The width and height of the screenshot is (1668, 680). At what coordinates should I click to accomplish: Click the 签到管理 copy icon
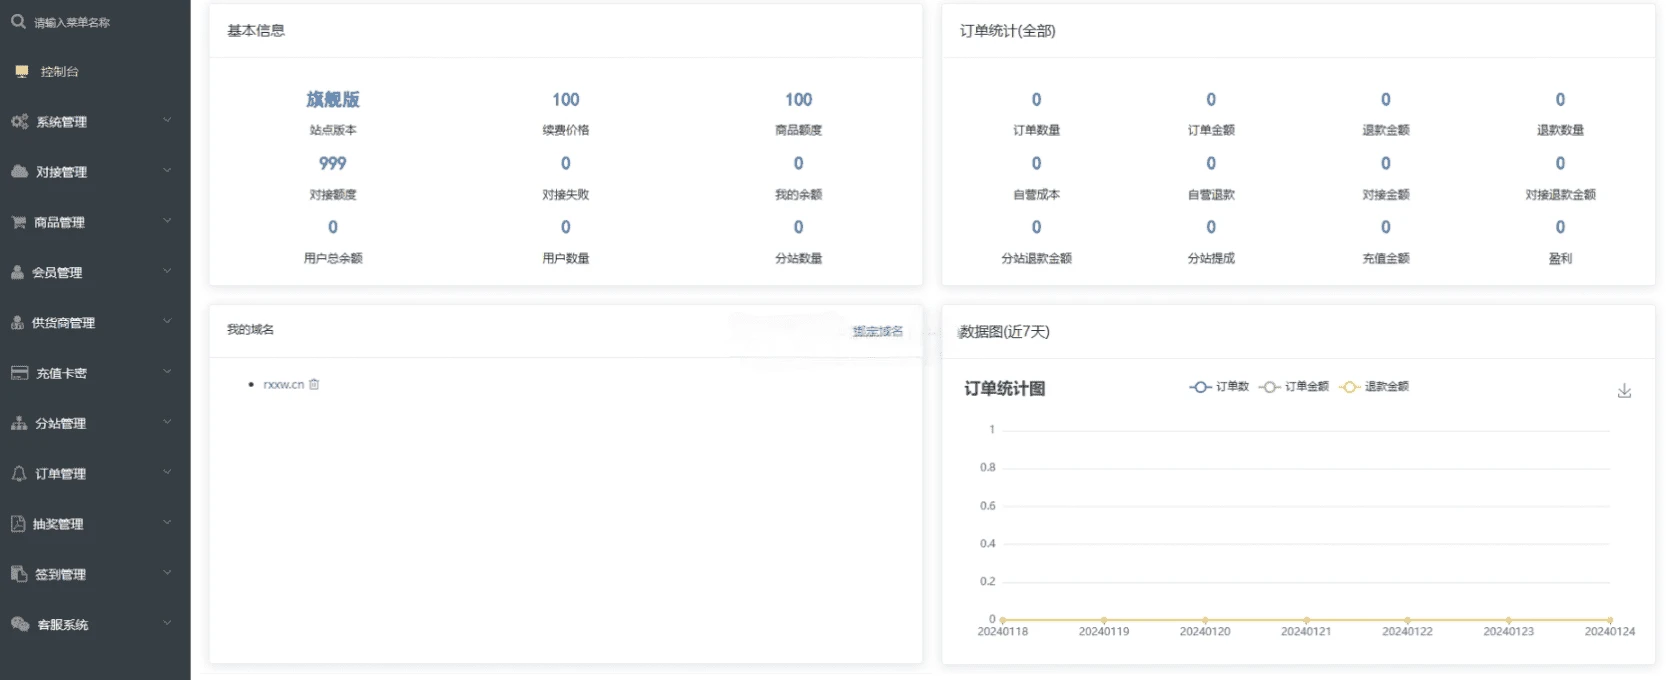[x=18, y=574]
